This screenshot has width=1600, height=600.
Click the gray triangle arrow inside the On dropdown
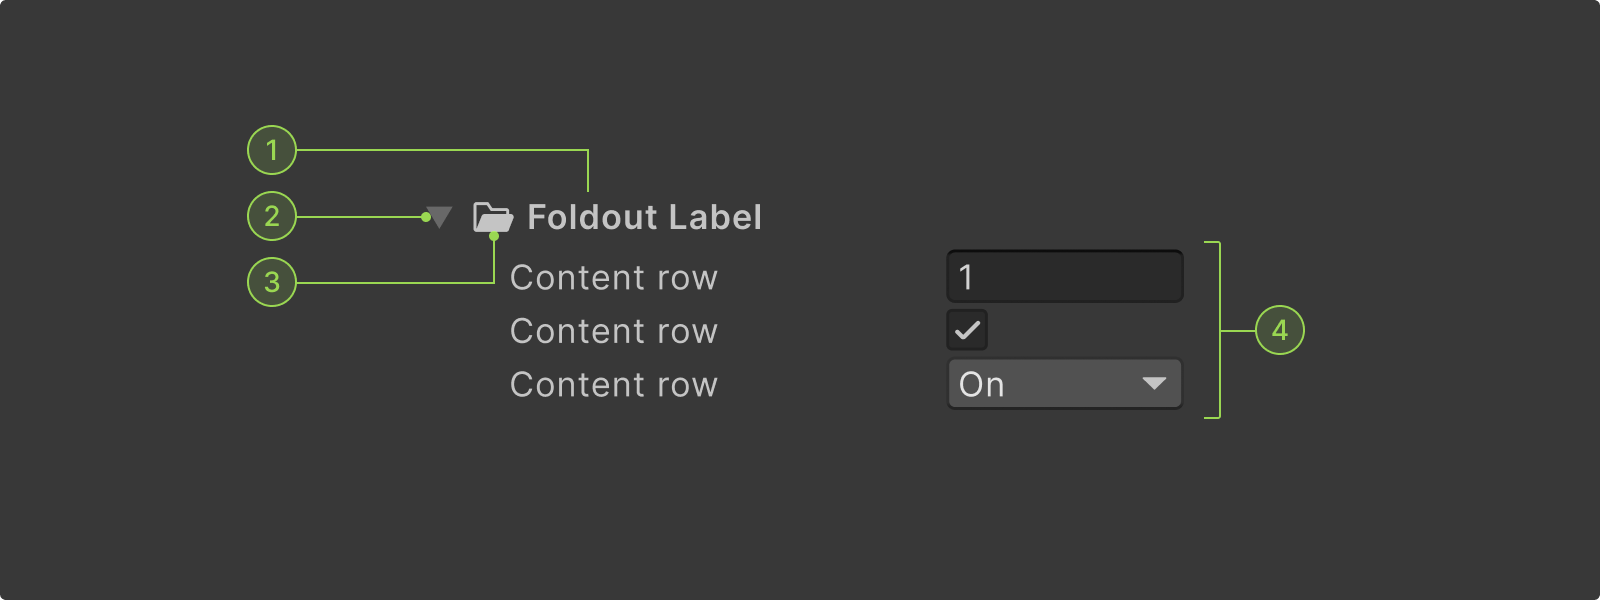tap(1157, 383)
